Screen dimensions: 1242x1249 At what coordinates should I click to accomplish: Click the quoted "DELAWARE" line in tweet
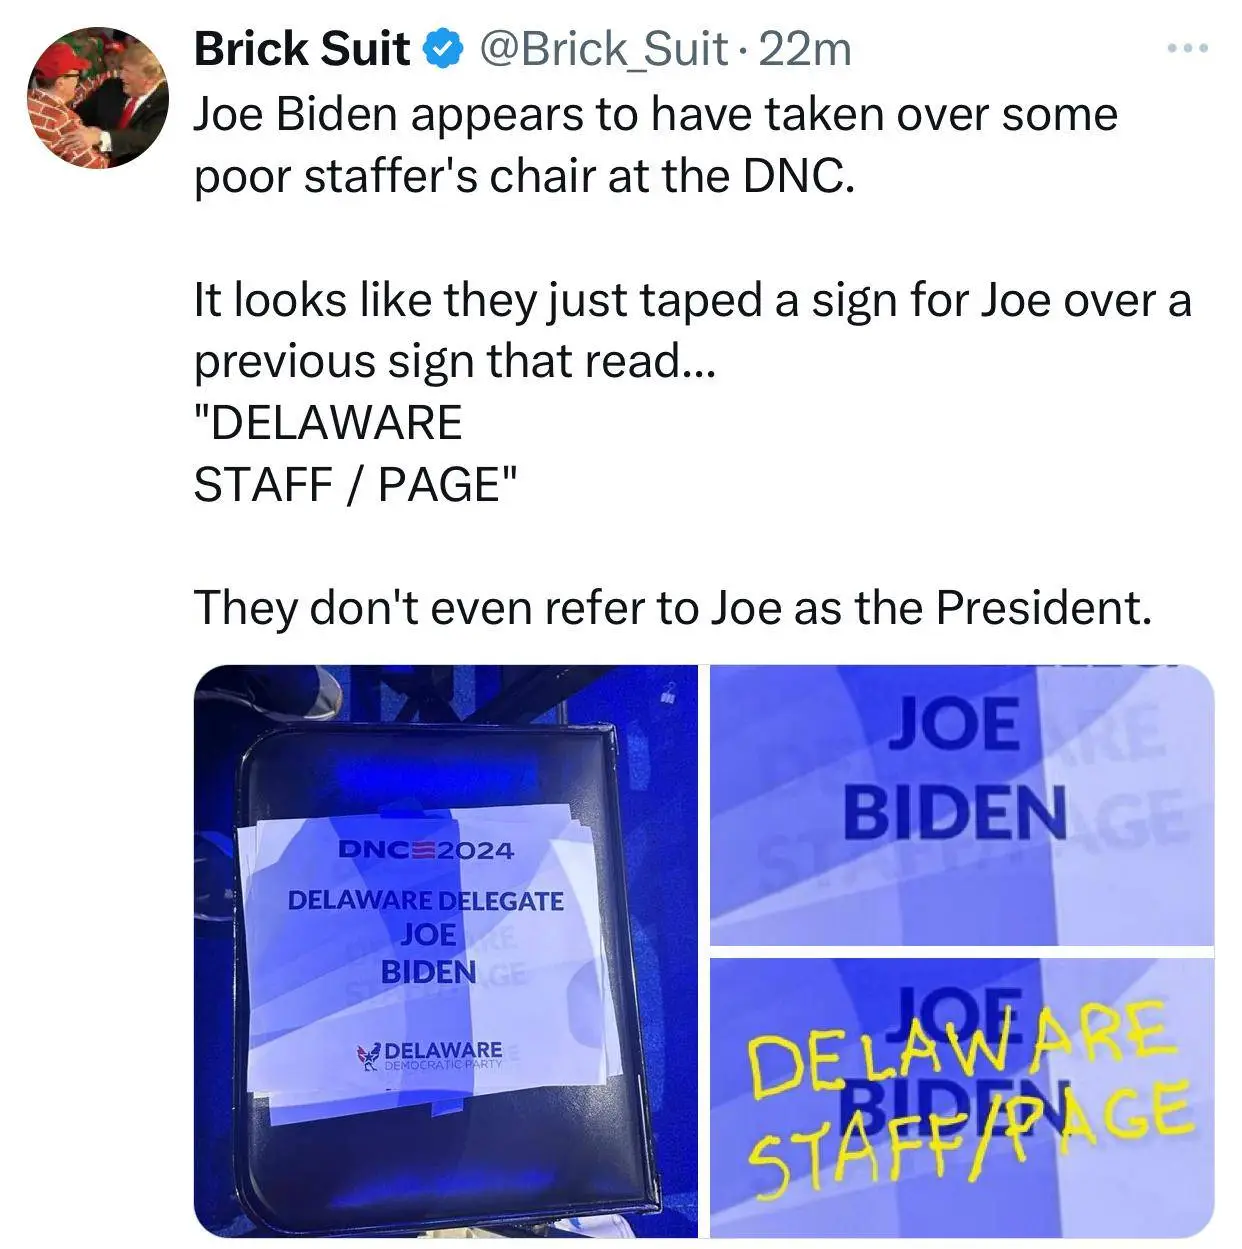pos(328,422)
